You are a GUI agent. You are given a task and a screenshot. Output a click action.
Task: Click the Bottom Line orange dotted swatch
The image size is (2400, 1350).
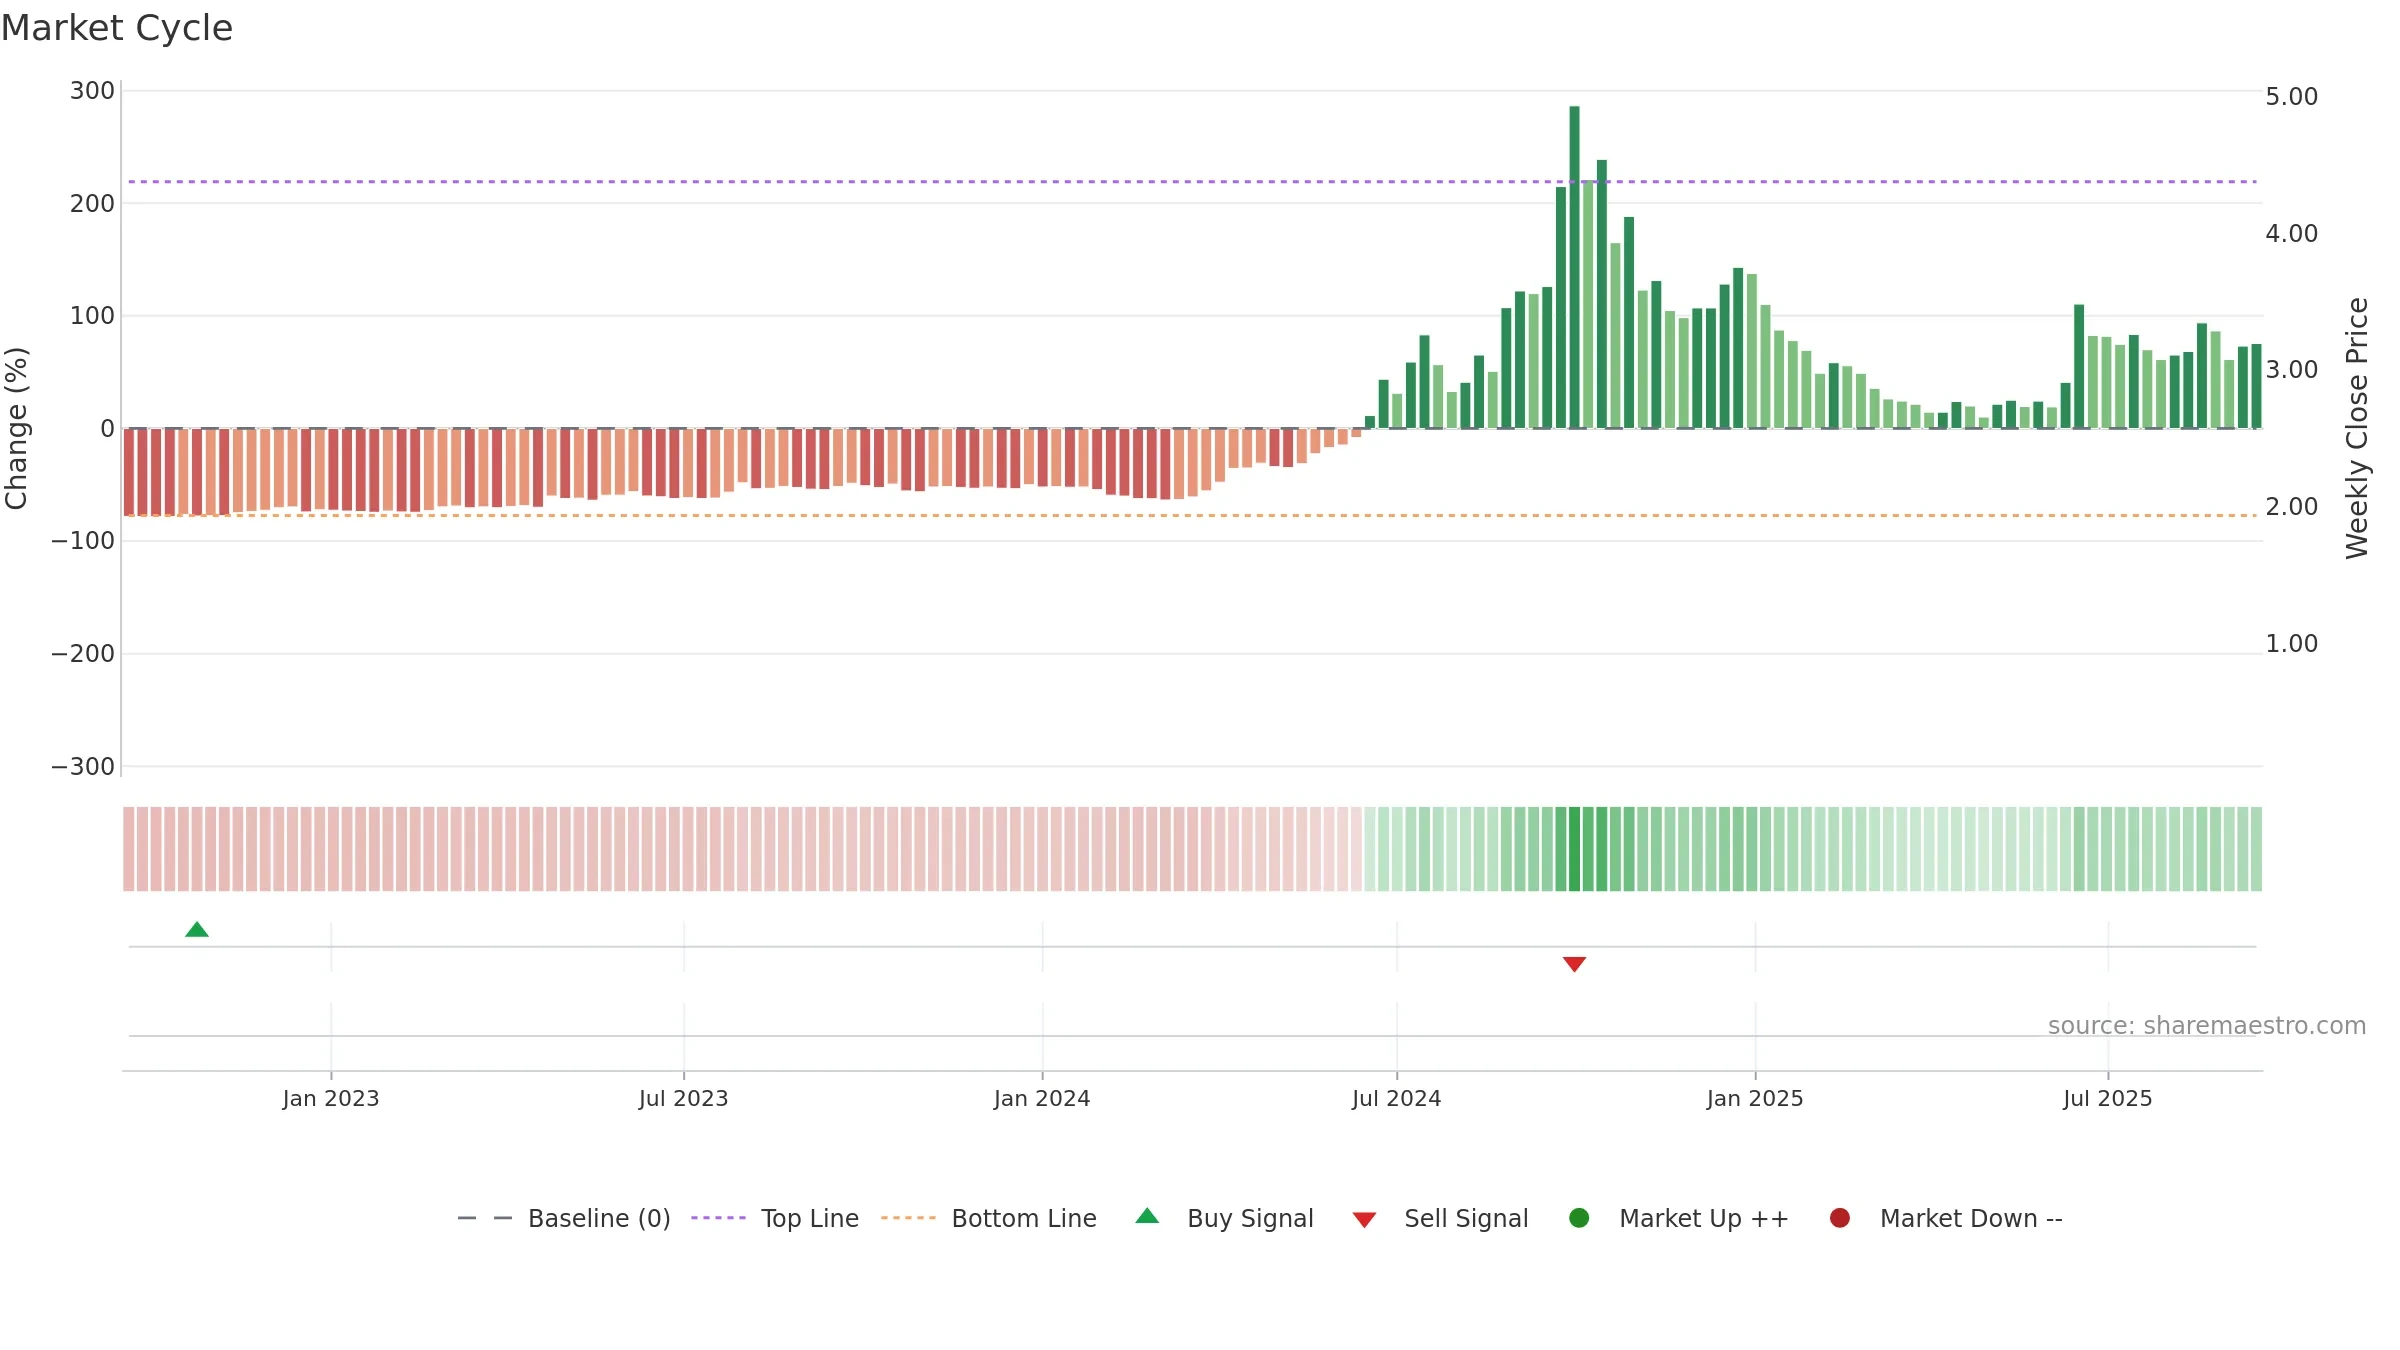tap(908, 1218)
